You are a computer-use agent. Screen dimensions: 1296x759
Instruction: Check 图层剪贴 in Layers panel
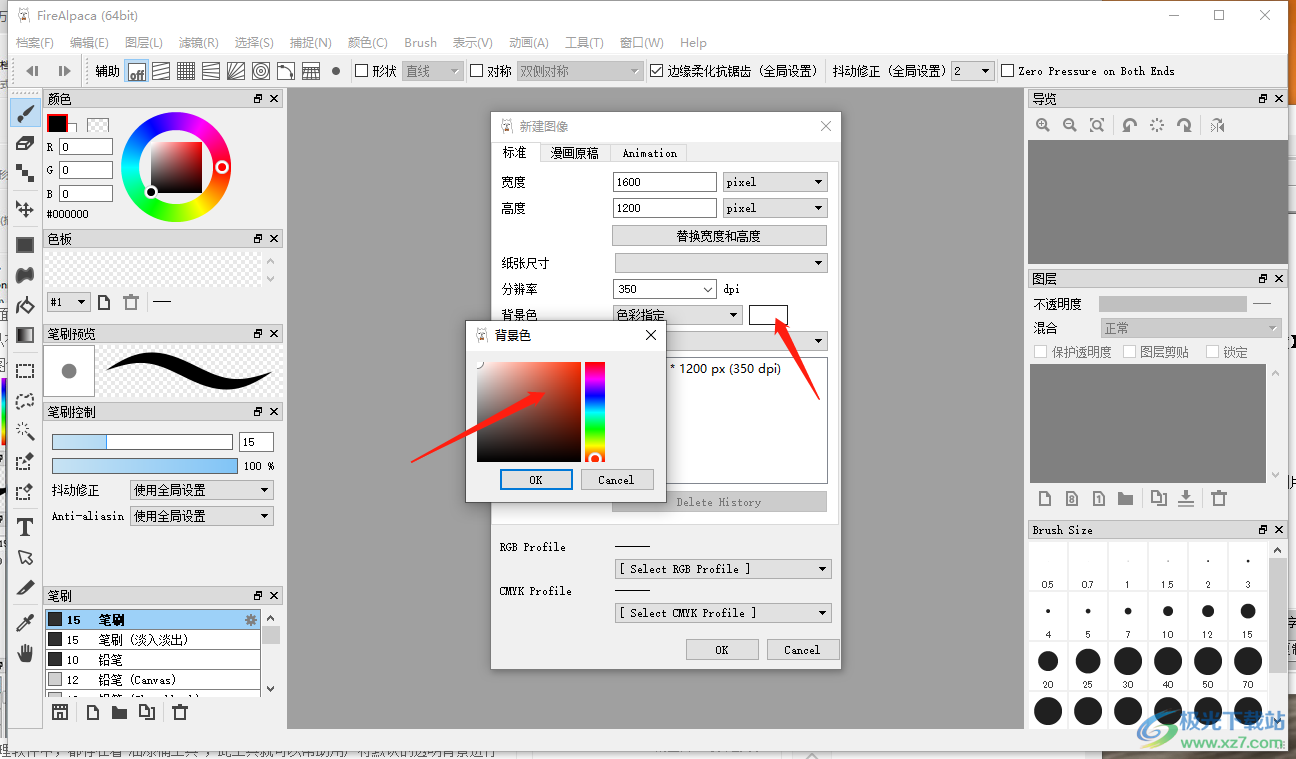coord(1130,352)
